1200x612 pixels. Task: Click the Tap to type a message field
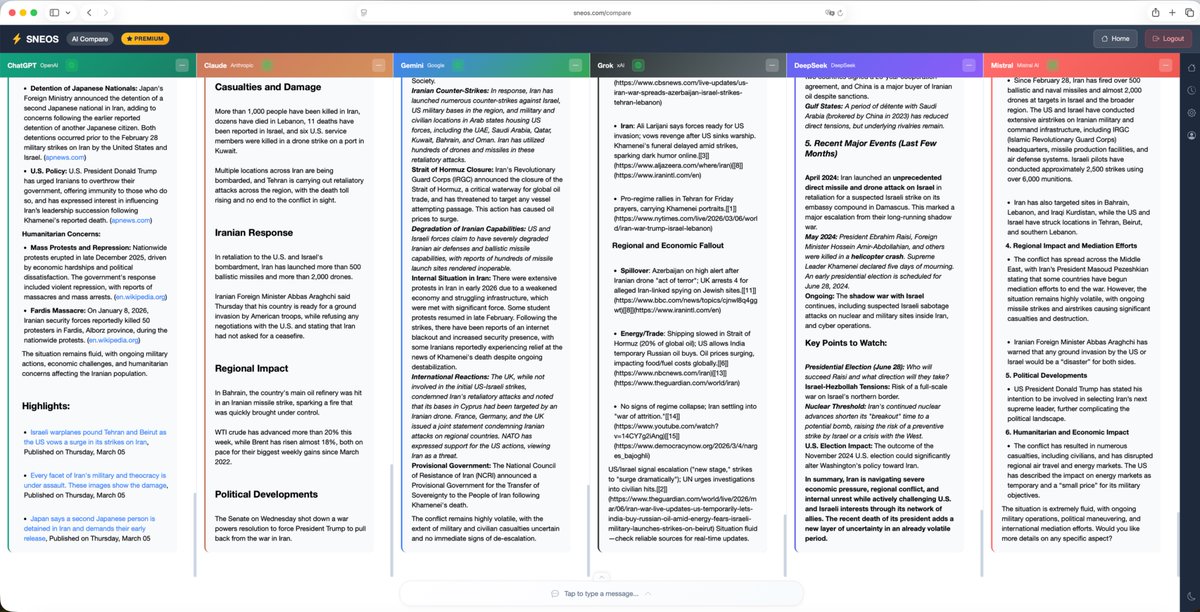[600, 594]
